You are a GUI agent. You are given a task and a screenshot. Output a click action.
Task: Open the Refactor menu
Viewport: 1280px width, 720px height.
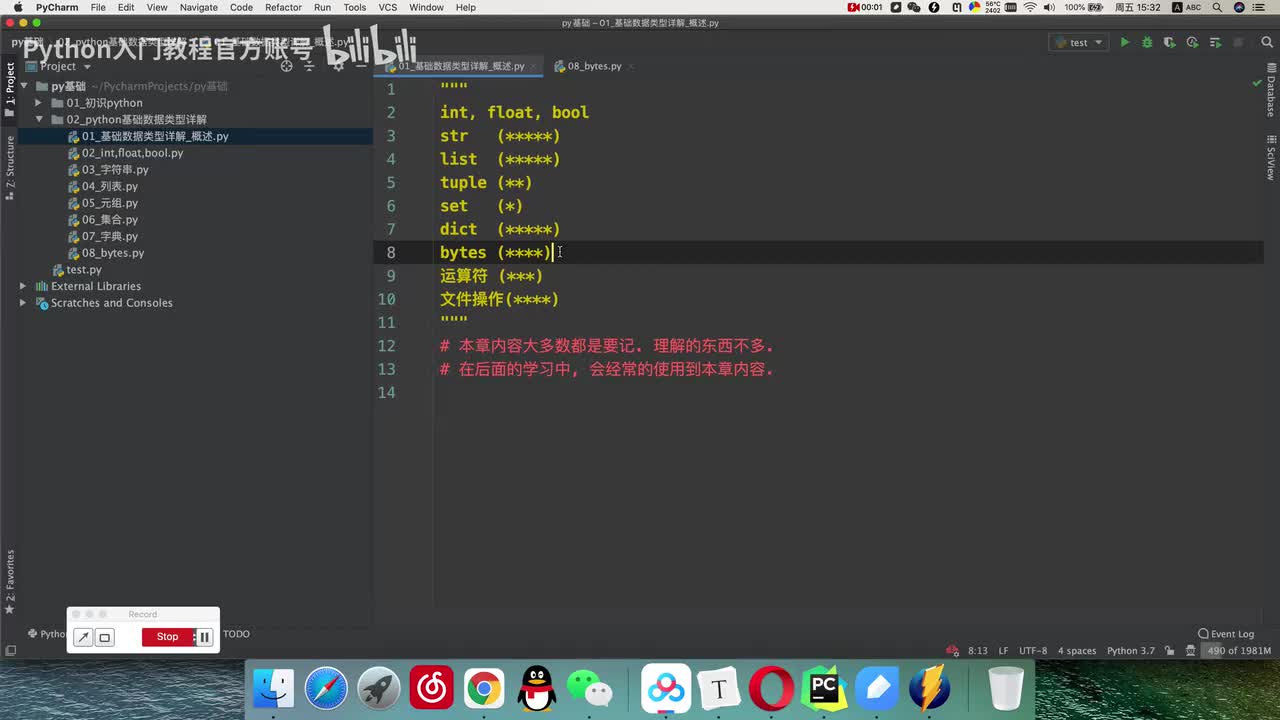click(x=283, y=7)
